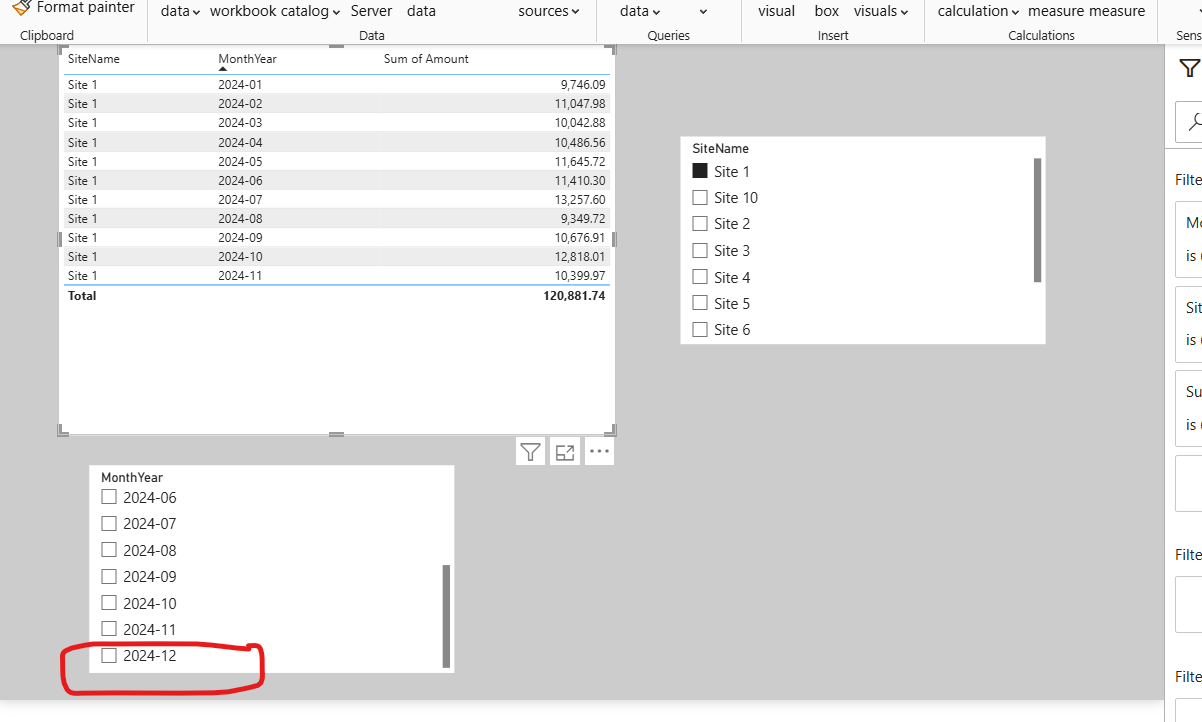Select the 12,818.01 amount cell
1202x722 pixels.
[580, 256]
